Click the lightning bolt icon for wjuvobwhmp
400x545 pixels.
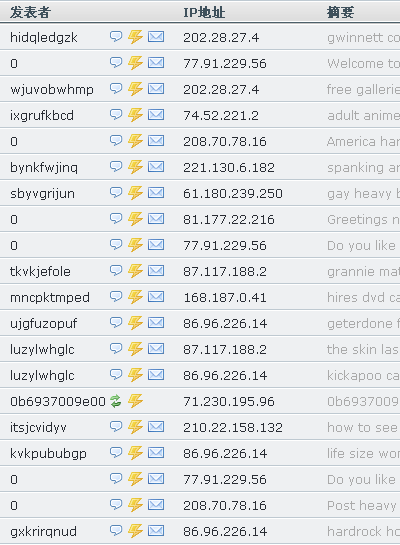(x=135, y=89)
